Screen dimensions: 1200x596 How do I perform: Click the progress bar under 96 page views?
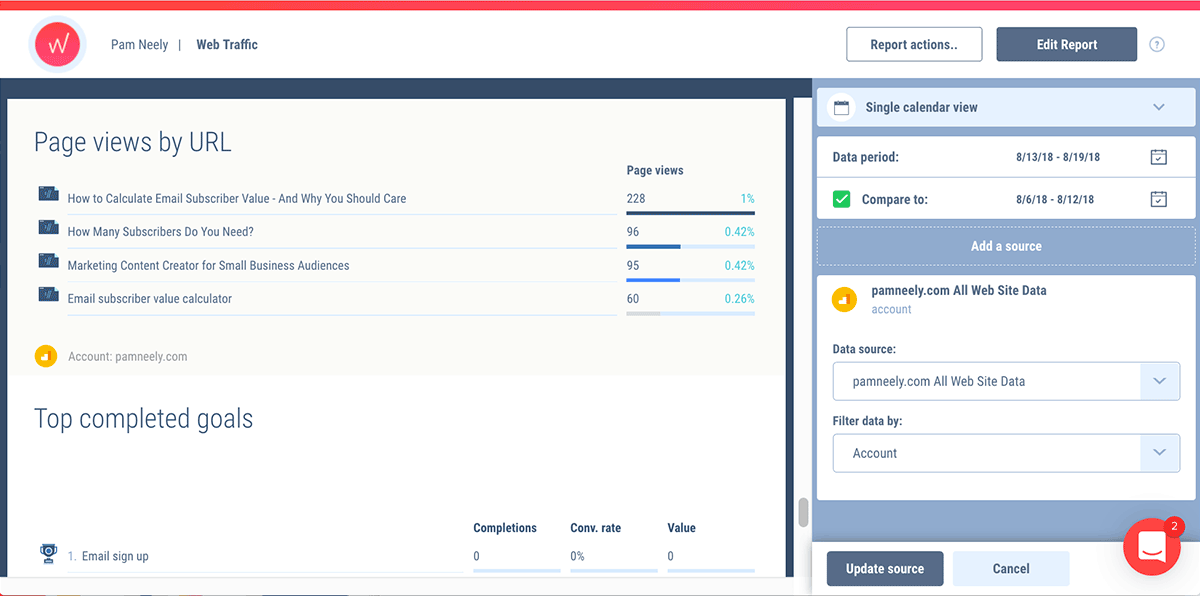(x=691, y=246)
